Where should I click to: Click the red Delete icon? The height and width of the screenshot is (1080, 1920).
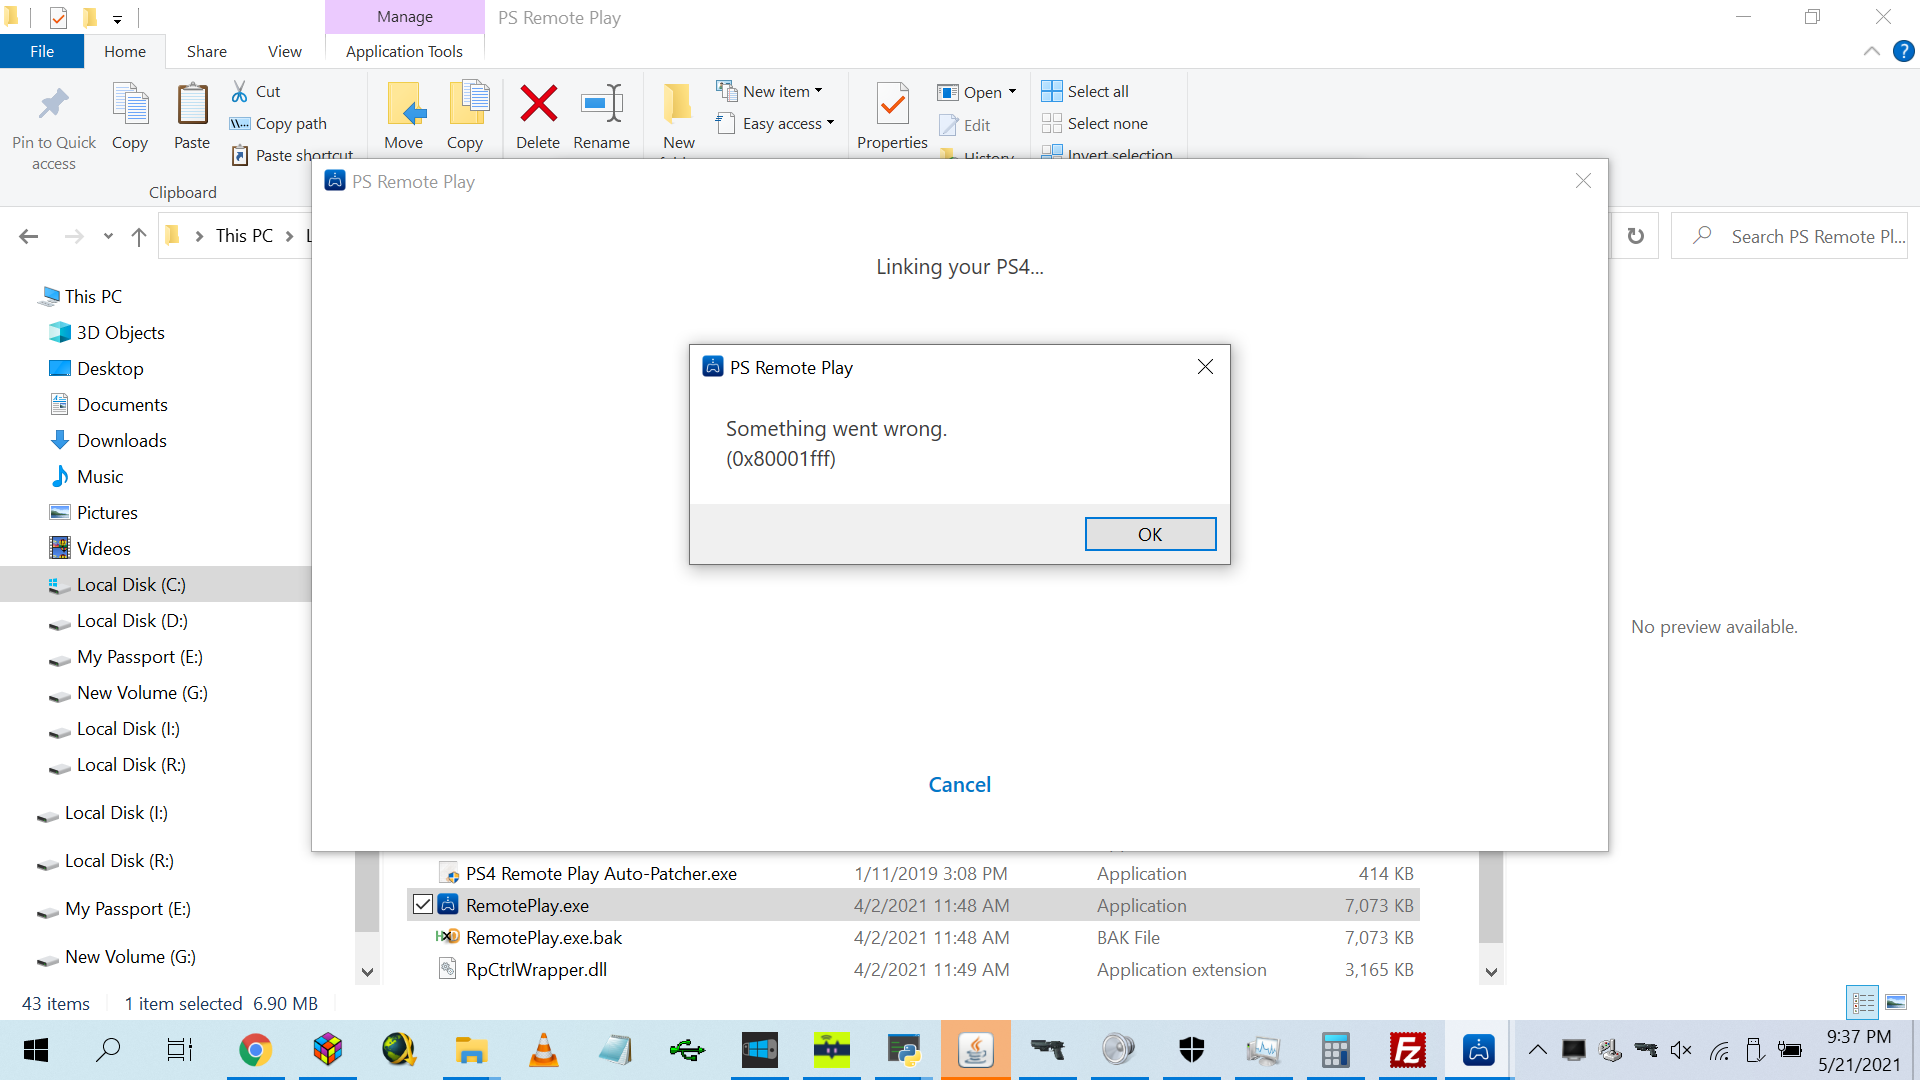coord(538,104)
